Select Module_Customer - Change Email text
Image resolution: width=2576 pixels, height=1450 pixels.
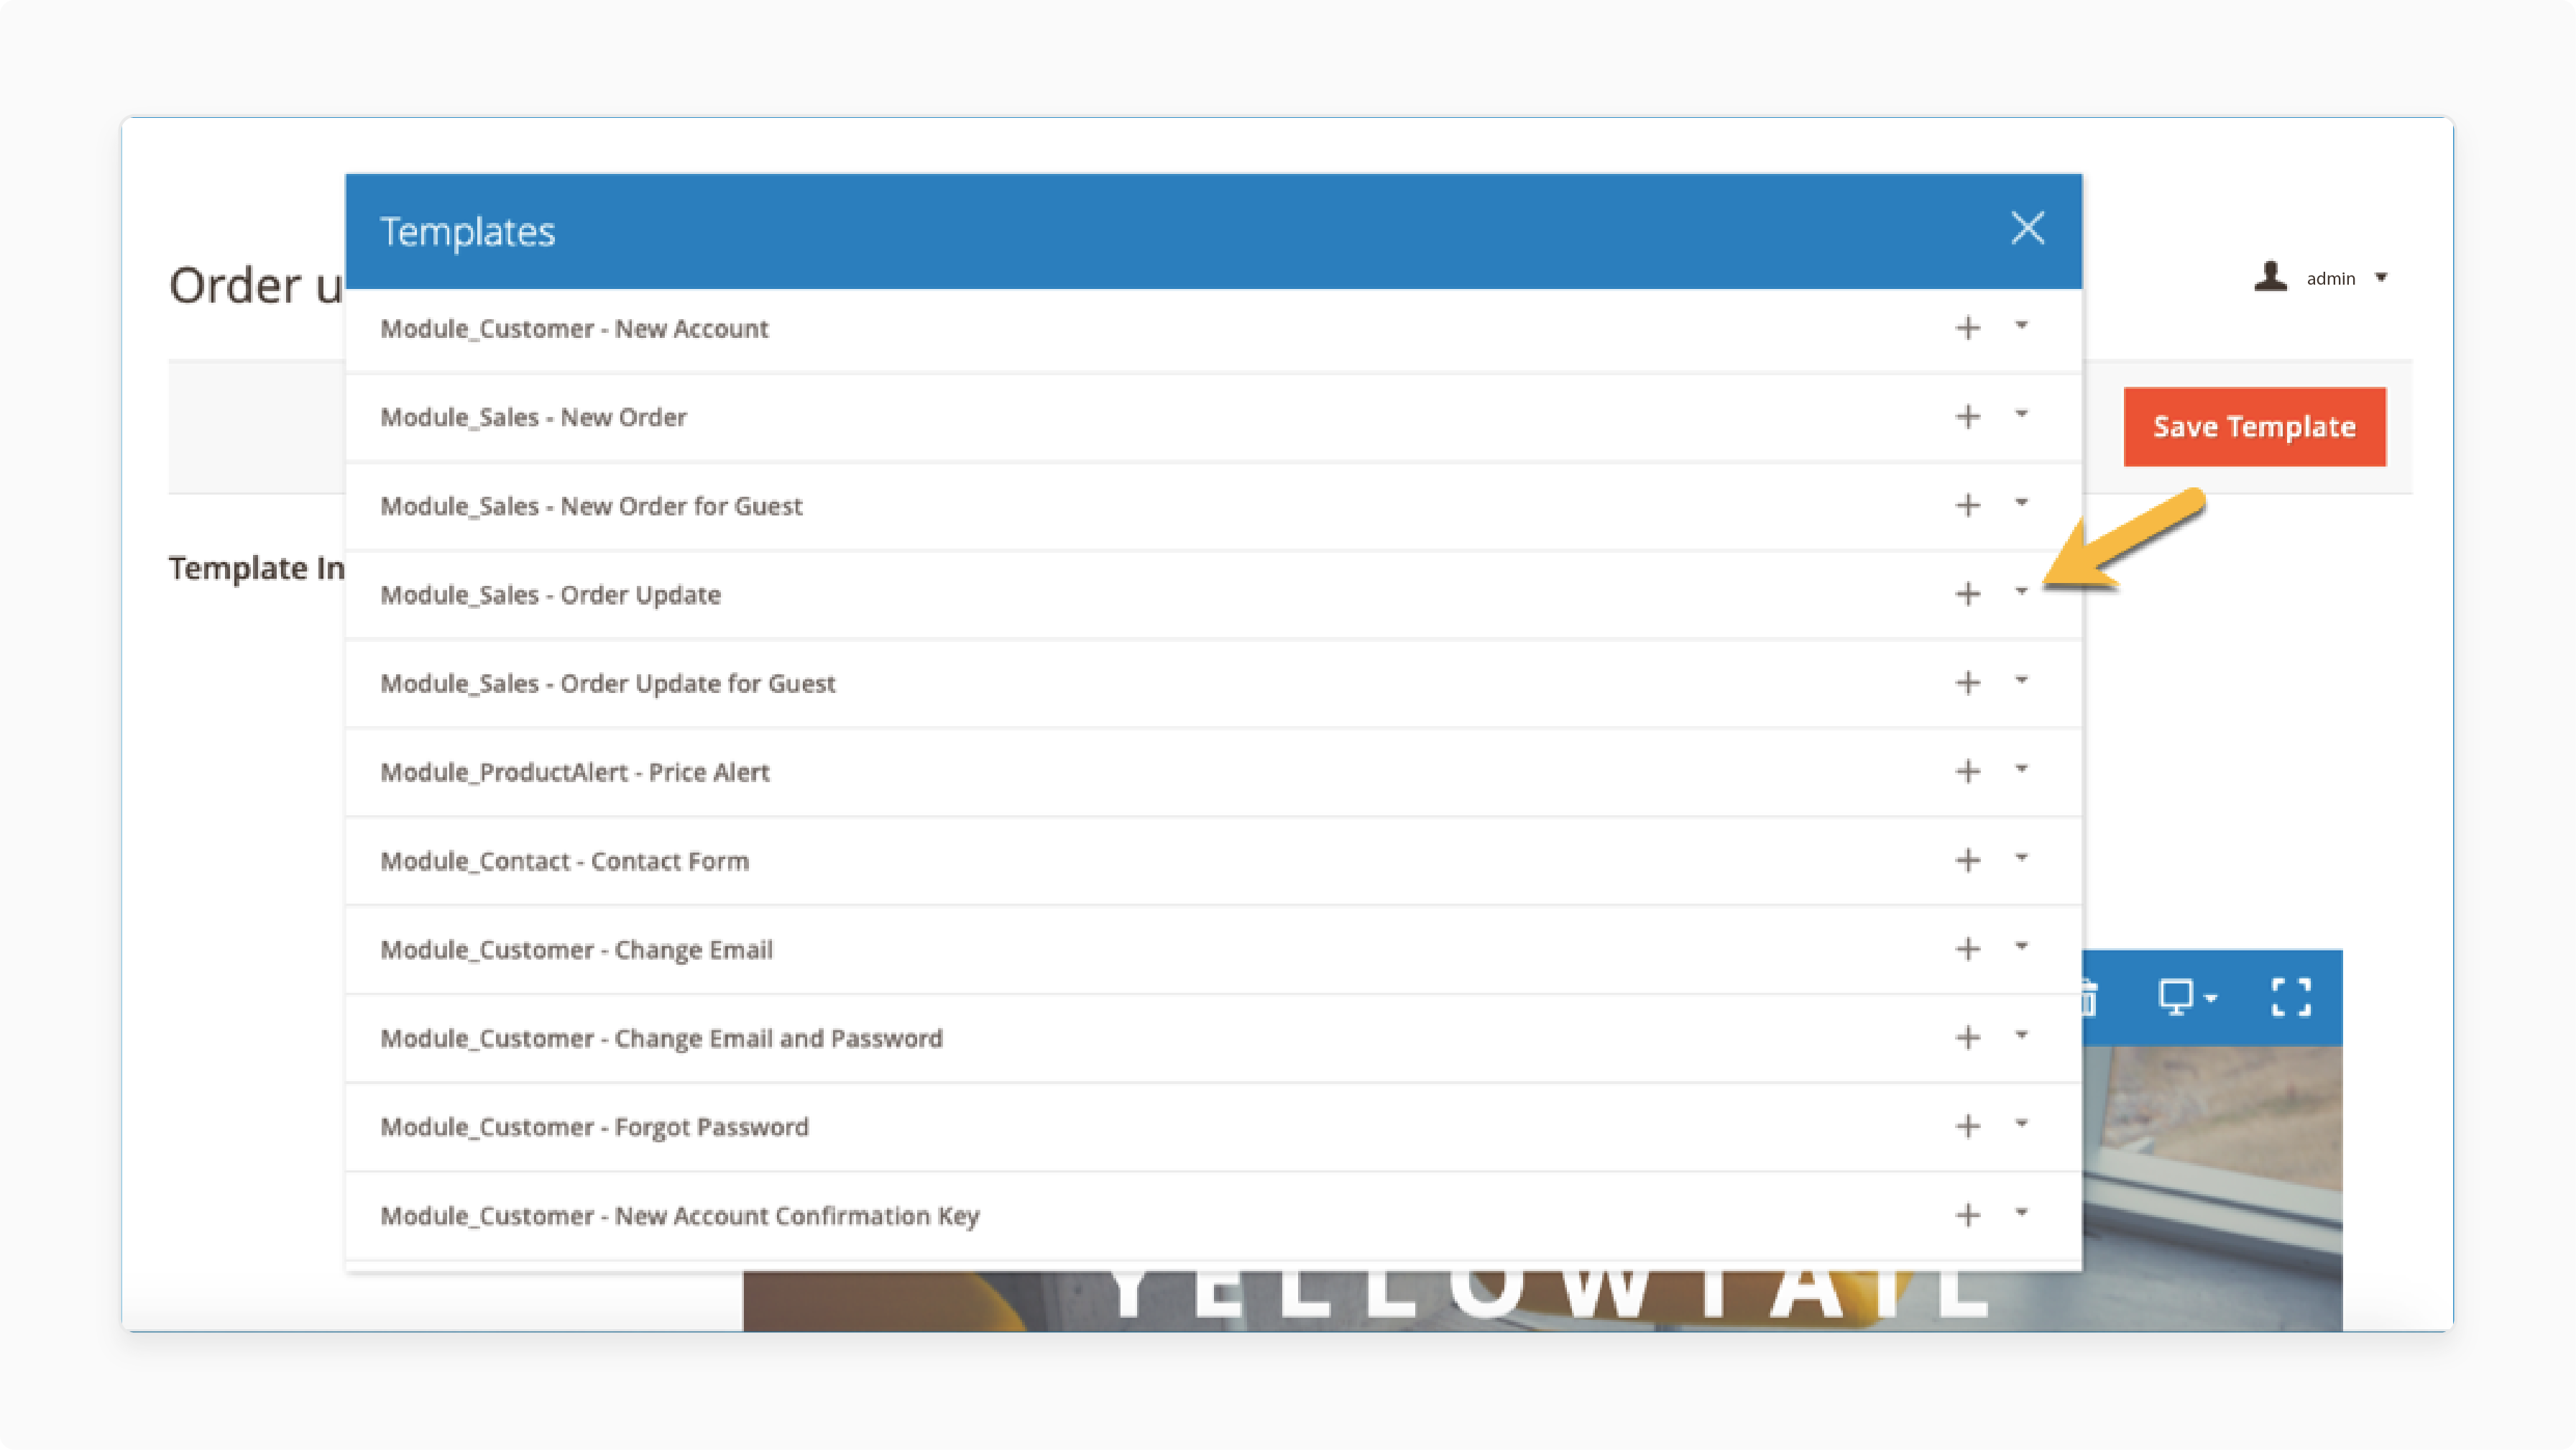coord(576,950)
